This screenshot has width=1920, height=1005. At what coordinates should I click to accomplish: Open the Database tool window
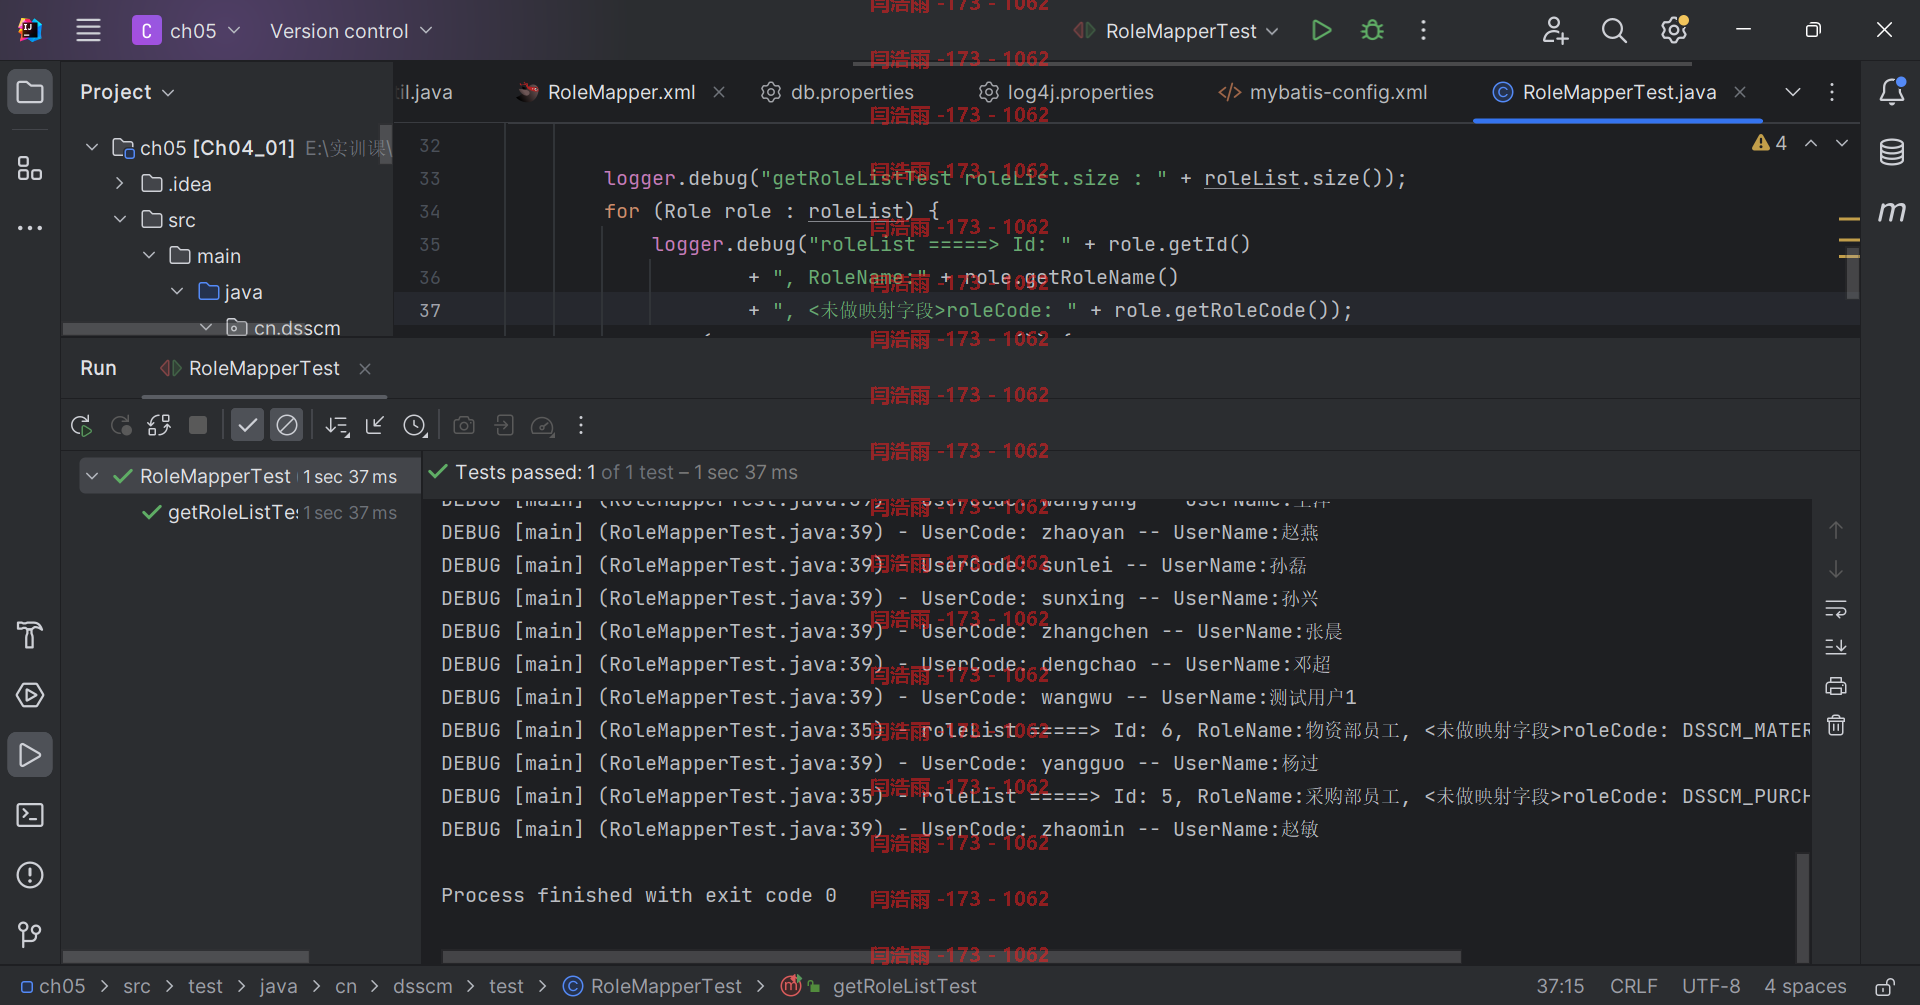point(1891,152)
